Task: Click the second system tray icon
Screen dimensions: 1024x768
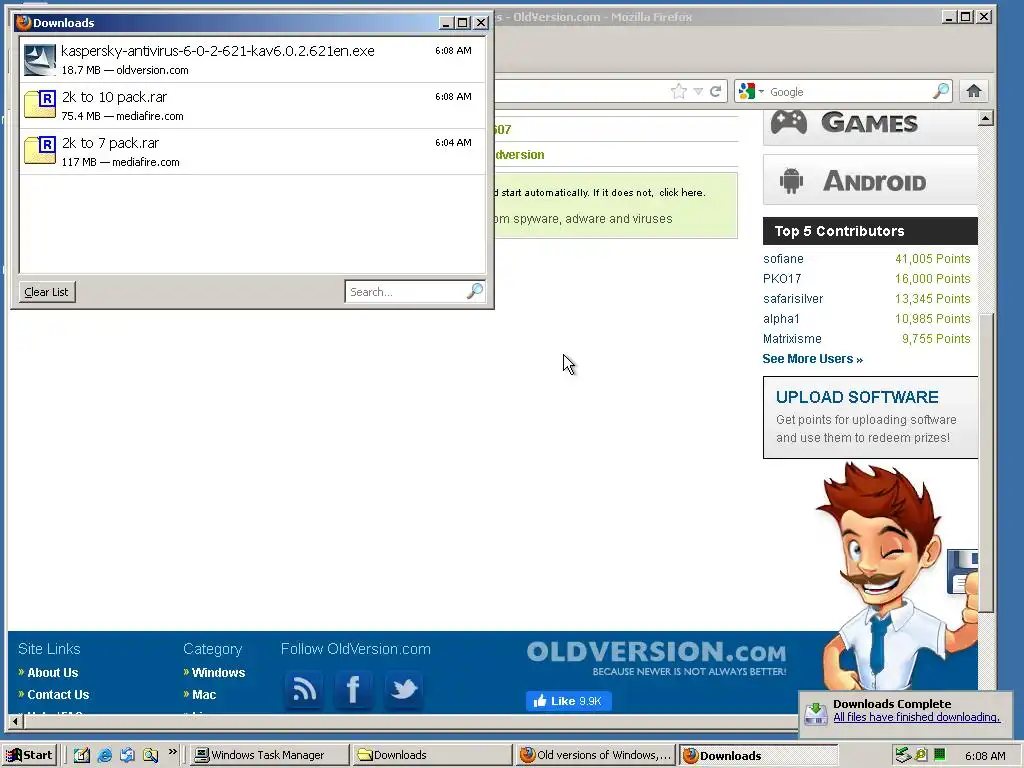Action: point(921,755)
